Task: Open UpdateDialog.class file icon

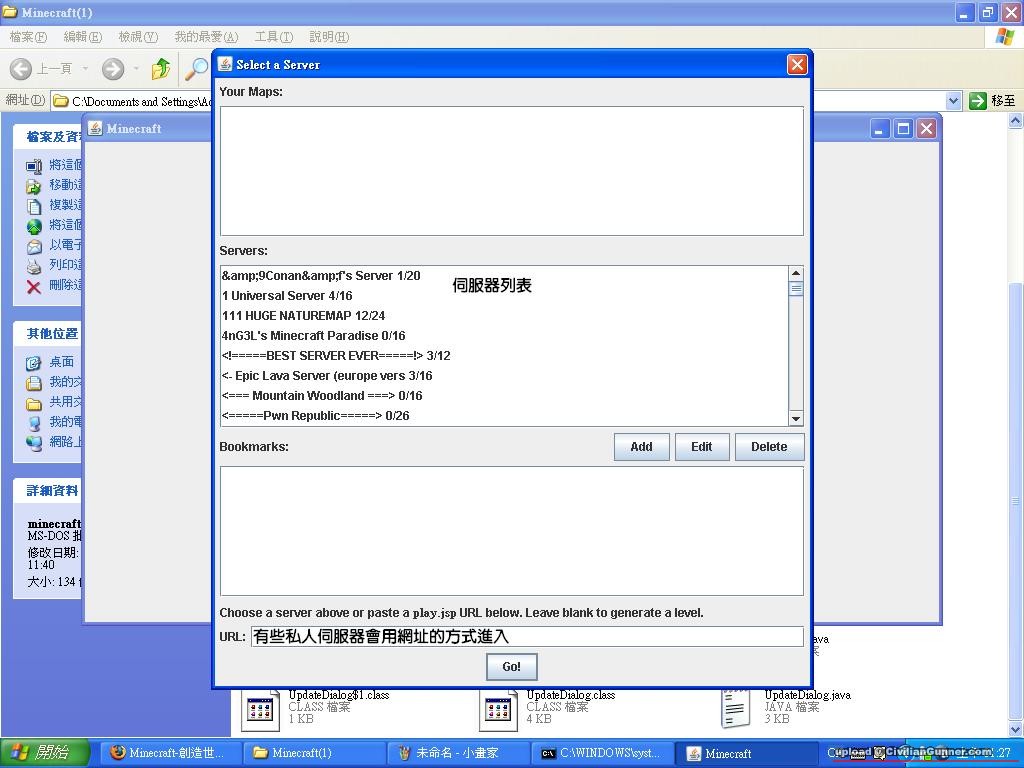Action: [x=498, y=709]
